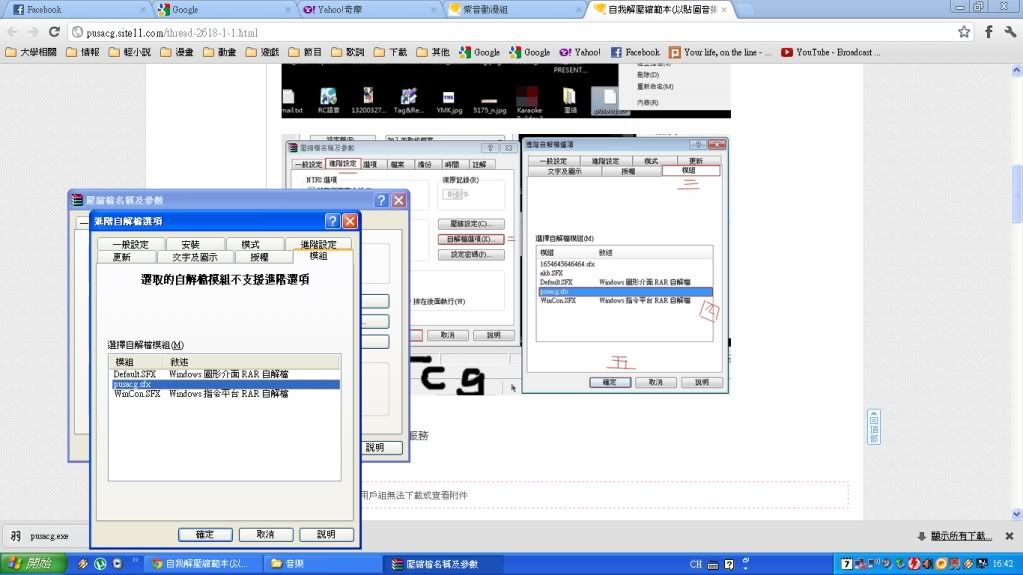The image size is (1023, 575).
Task: Click the question mark help icon in SFX dialog
Action: point(332,221)
